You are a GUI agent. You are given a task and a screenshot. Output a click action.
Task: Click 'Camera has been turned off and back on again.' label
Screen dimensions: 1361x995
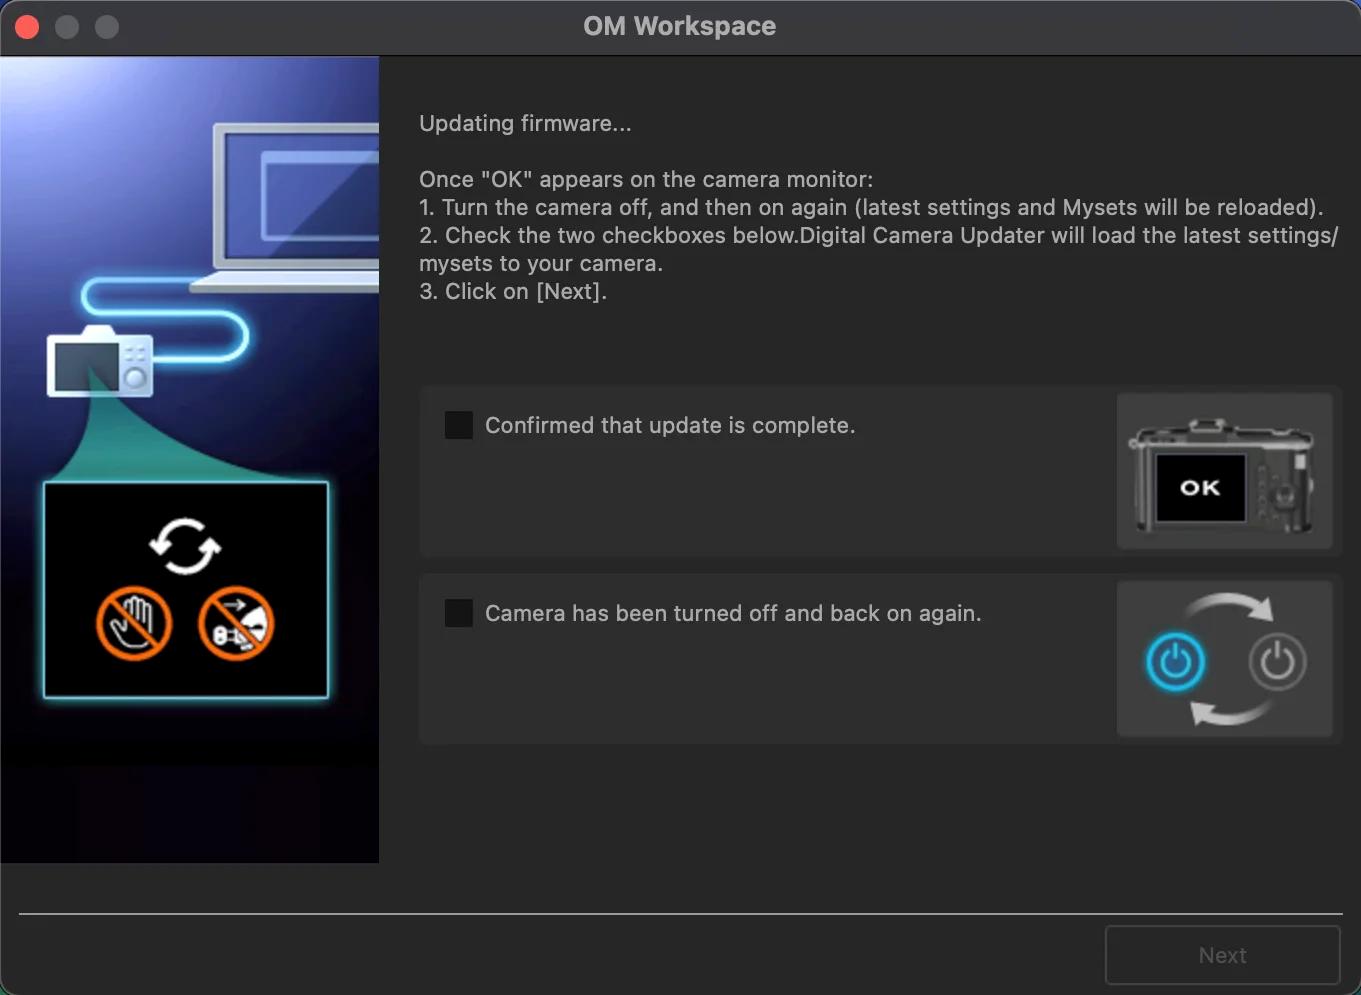pos(733,613)
